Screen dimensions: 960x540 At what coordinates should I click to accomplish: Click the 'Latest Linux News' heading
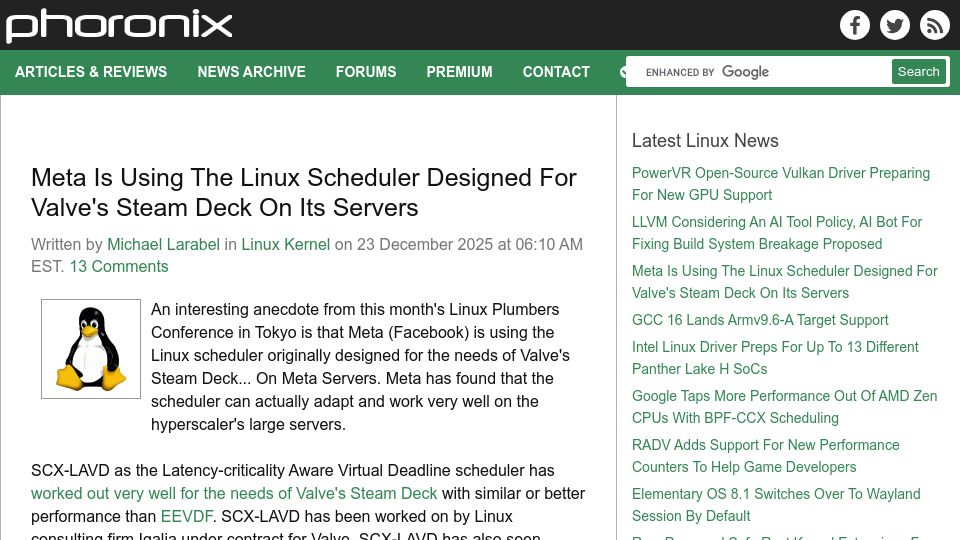(705, 140)
